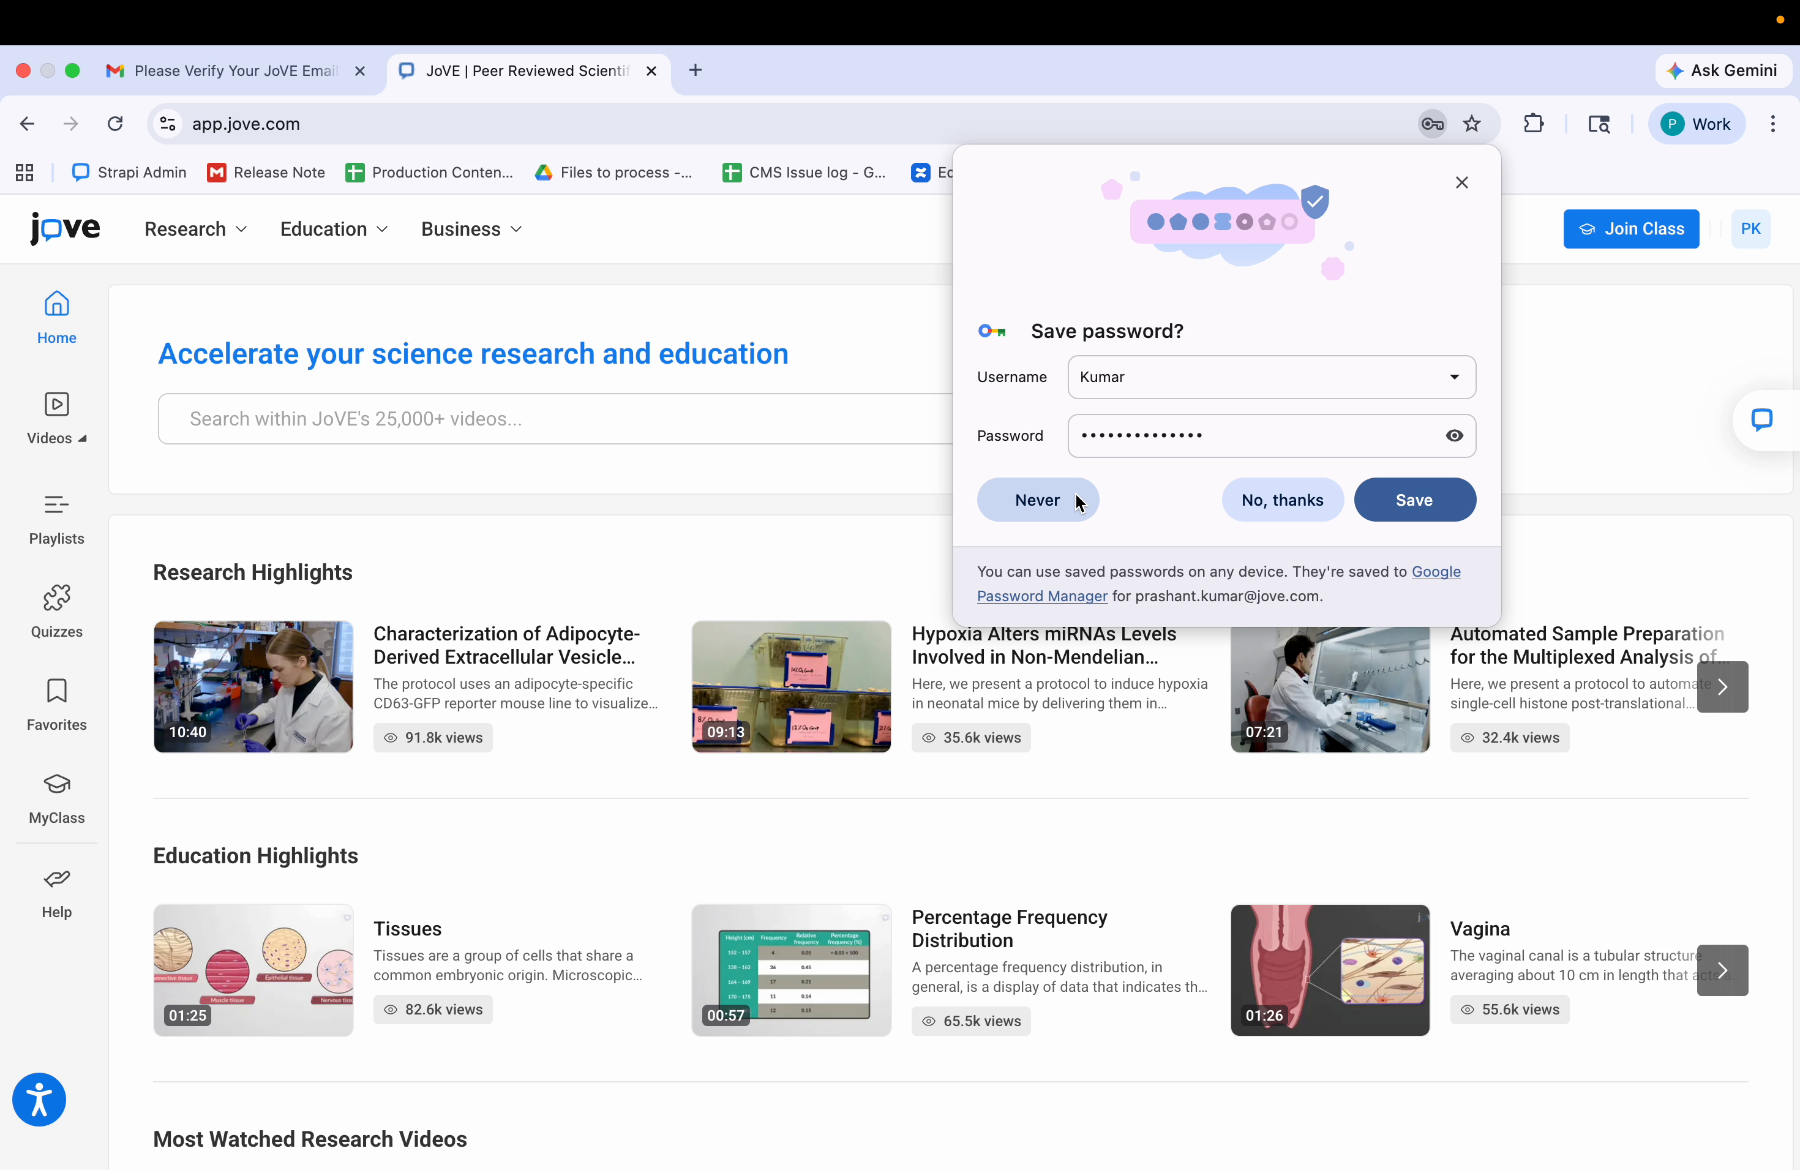
Task: Expand the Username dropdown in save dialog
Action: (x=1455, y=377)
